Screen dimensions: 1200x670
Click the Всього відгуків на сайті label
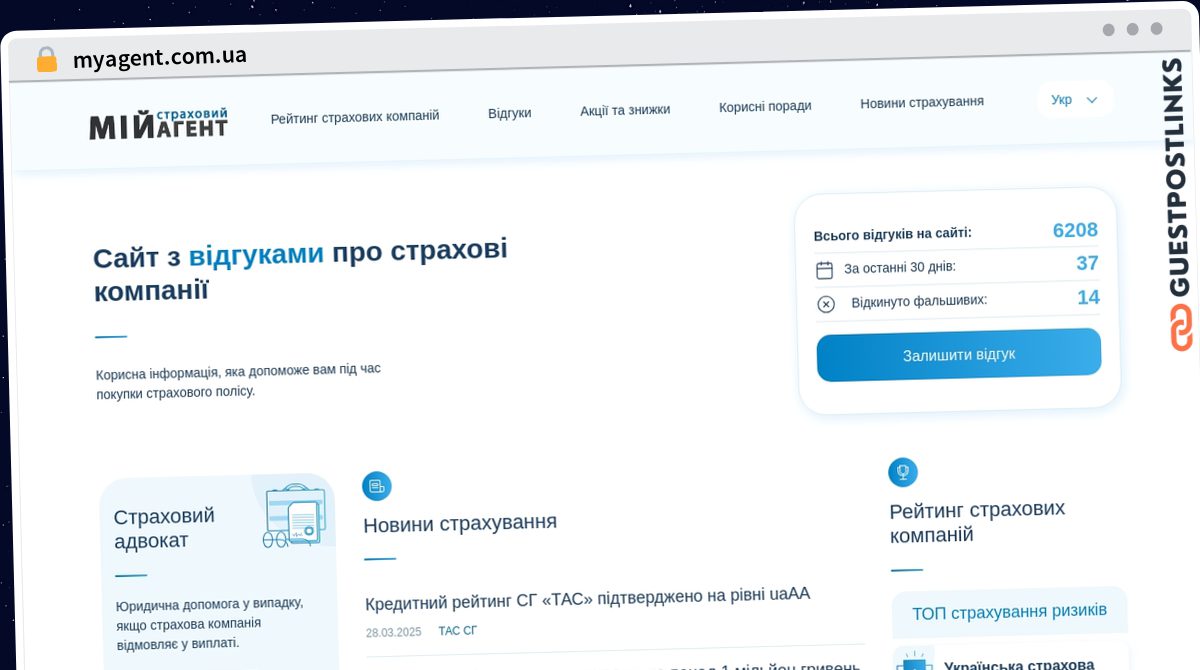point(893,234)
